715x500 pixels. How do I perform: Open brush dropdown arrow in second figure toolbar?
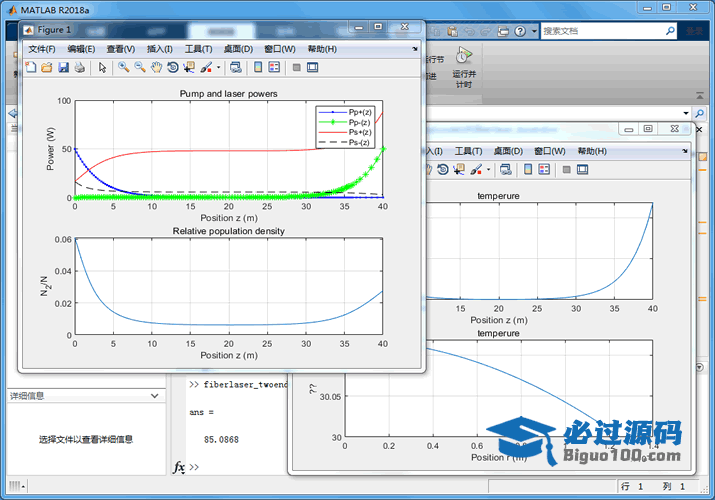[488, 170]
